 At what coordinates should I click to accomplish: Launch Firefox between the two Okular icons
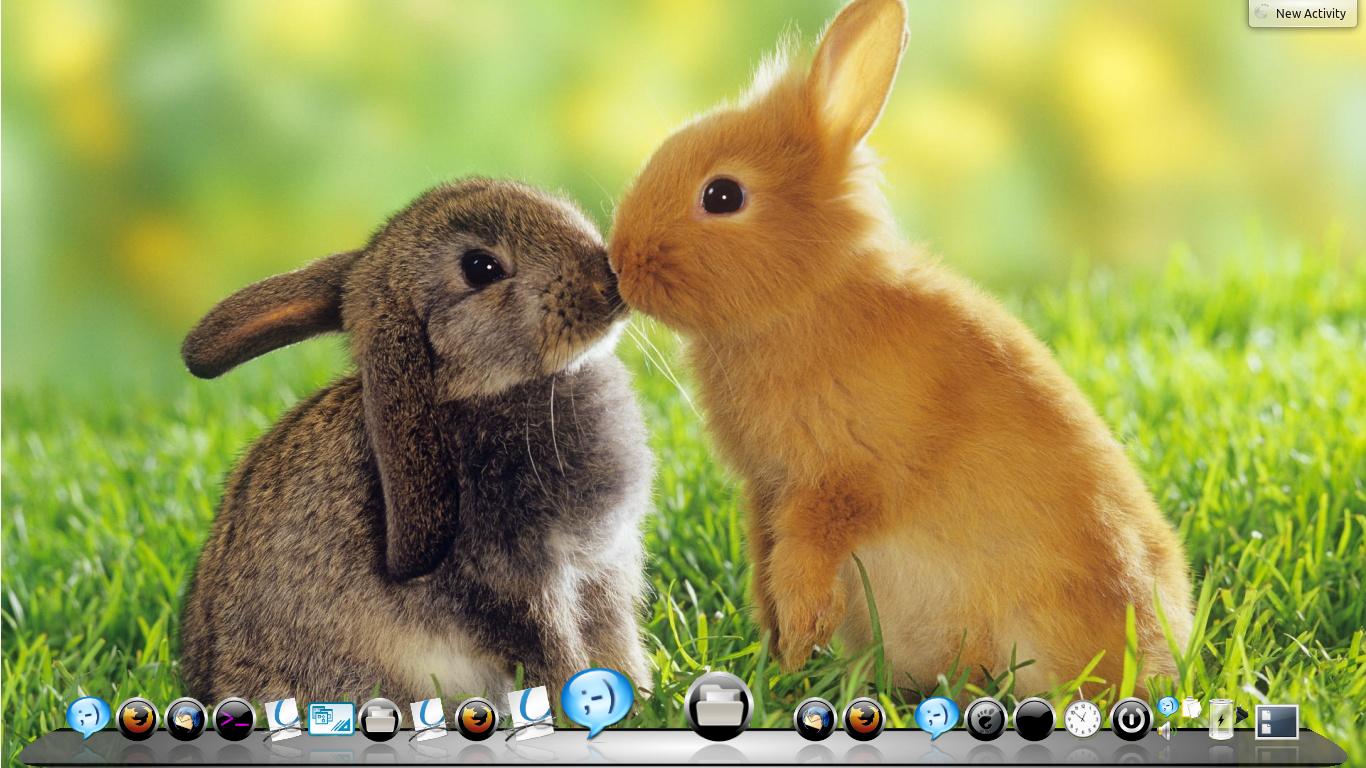[x=477, y=719]
